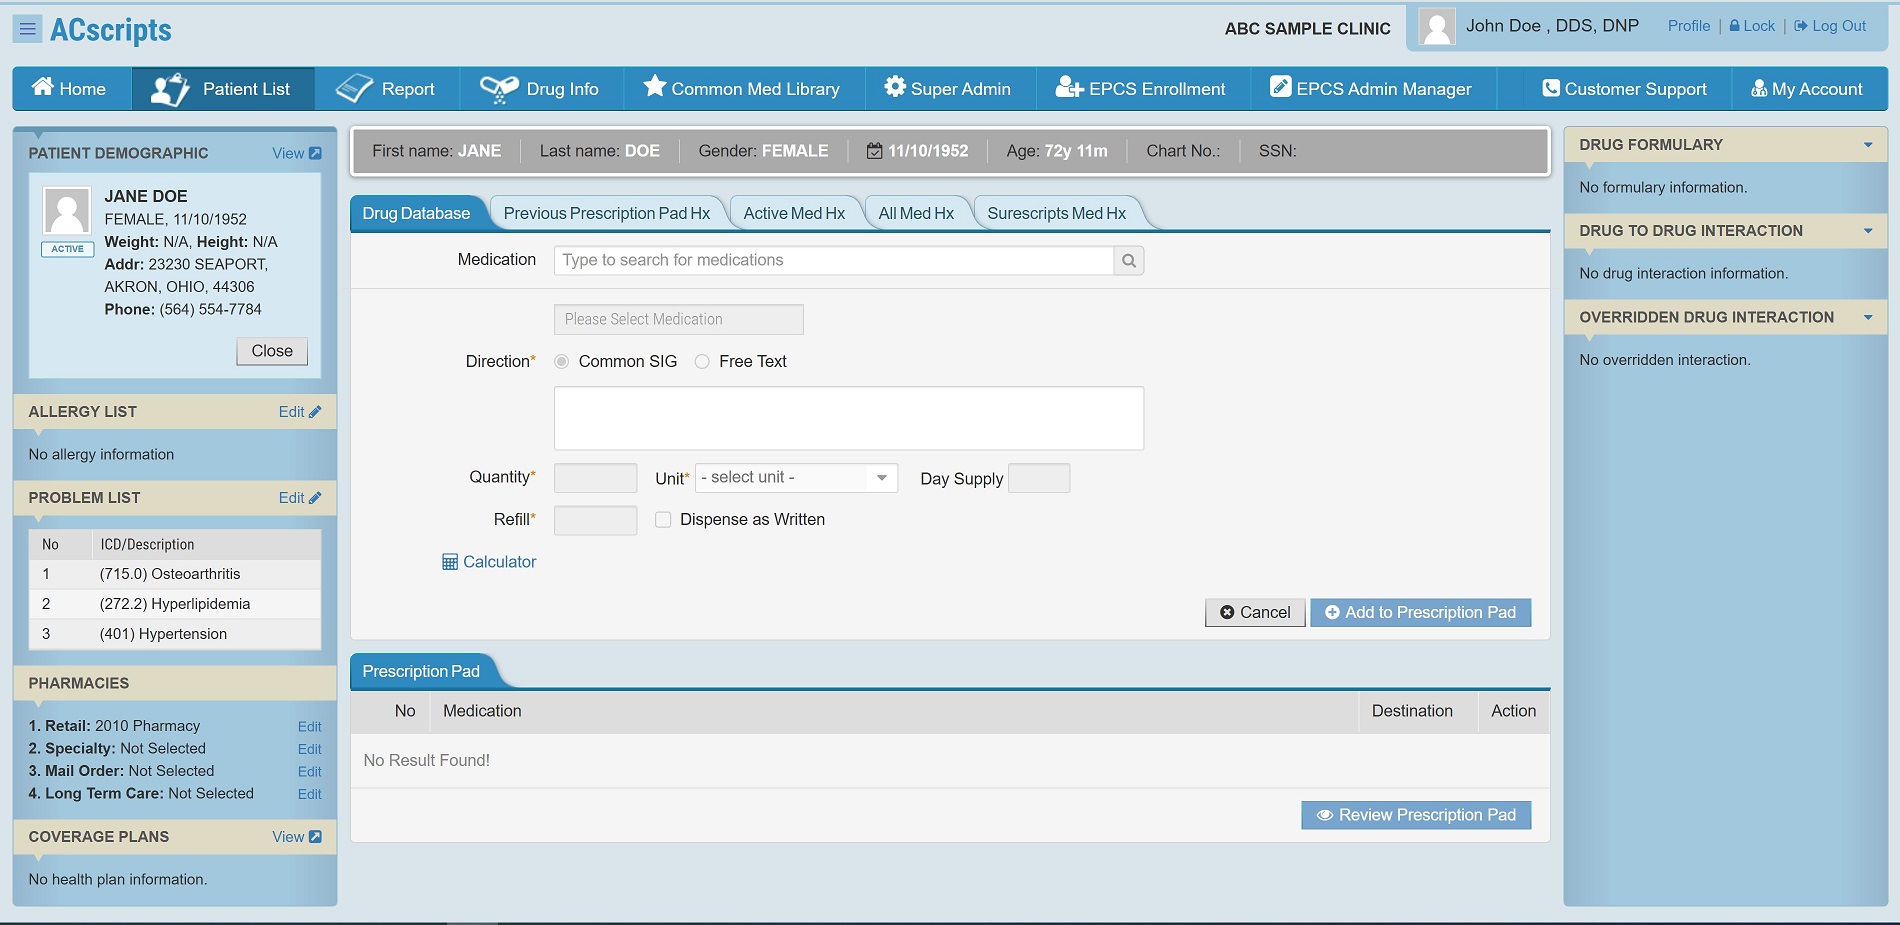Check the Dispense as Written box
The image size is (1900, 925).
[663, 520]
